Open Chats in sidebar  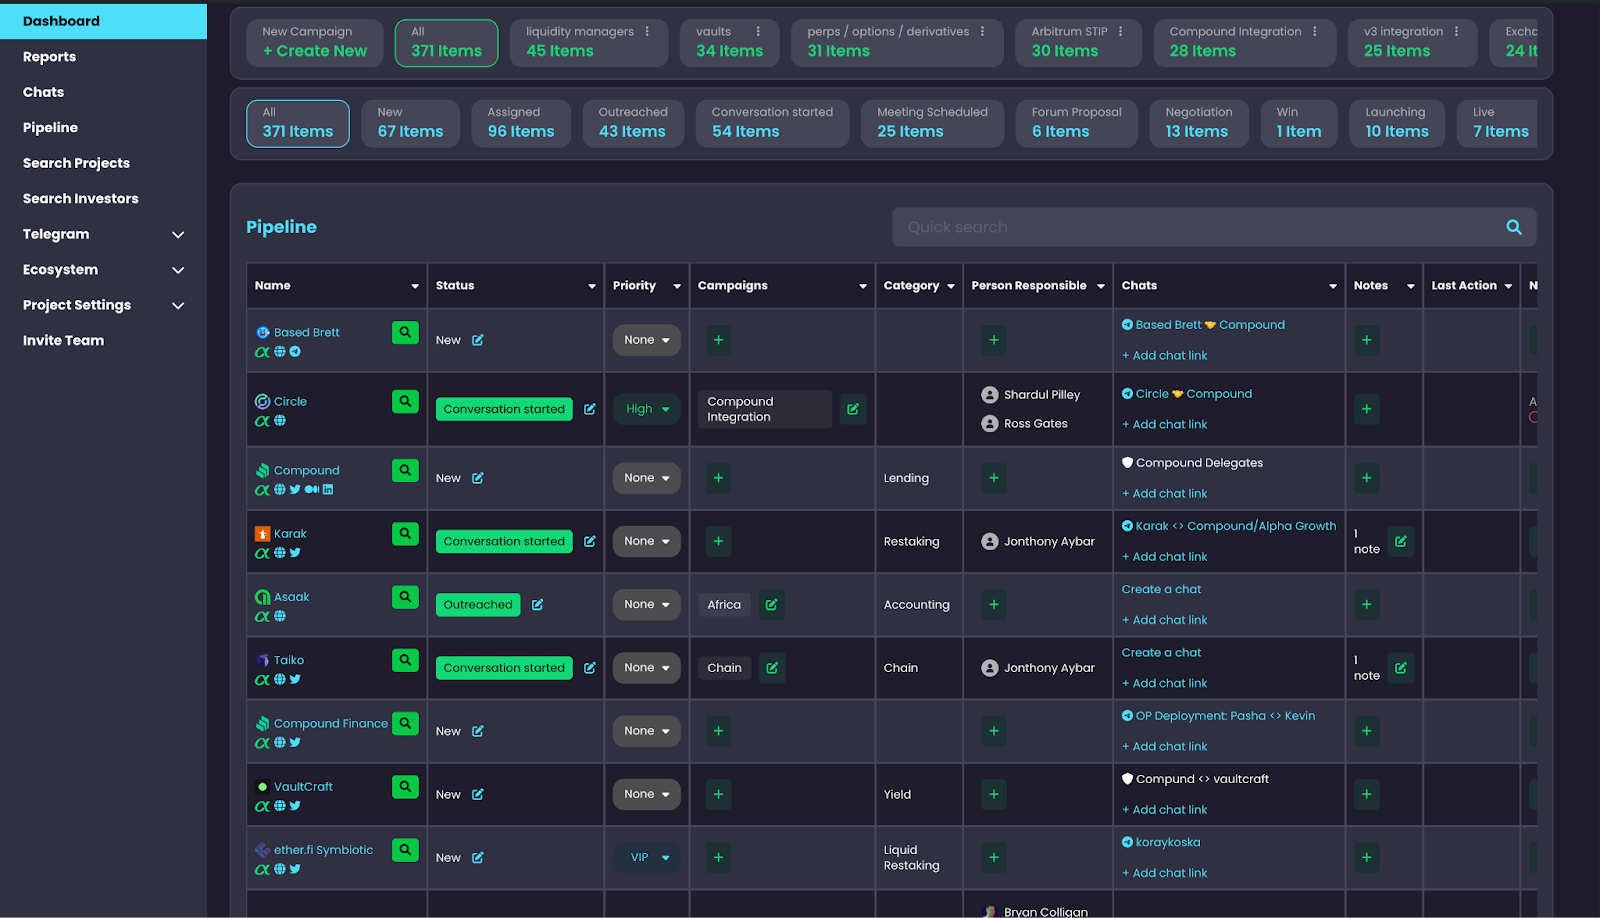coord(44,92)
